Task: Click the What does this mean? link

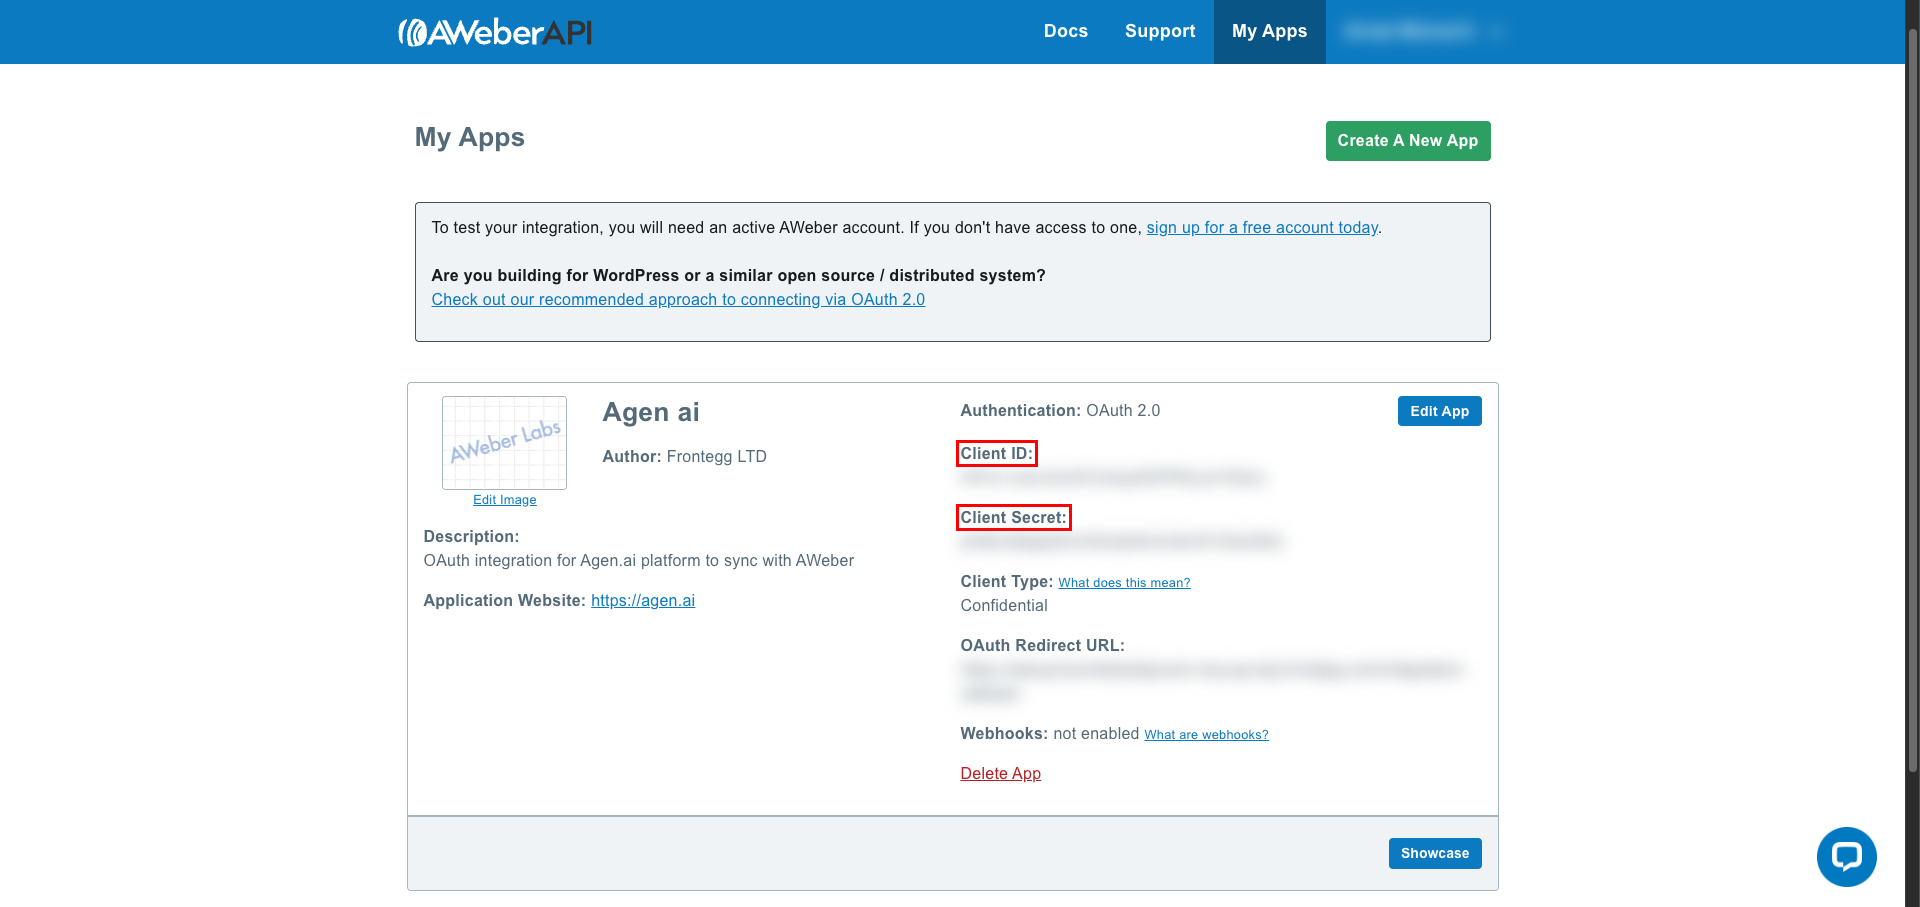Action: 1124,583
